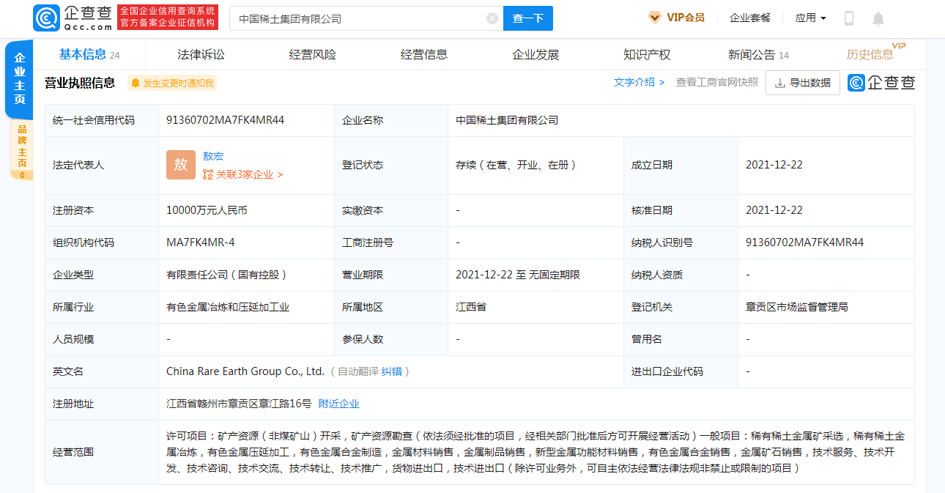Select registered capital 10000万元人民币
Viewport: 945px width, 493px height.
[207, 210]
